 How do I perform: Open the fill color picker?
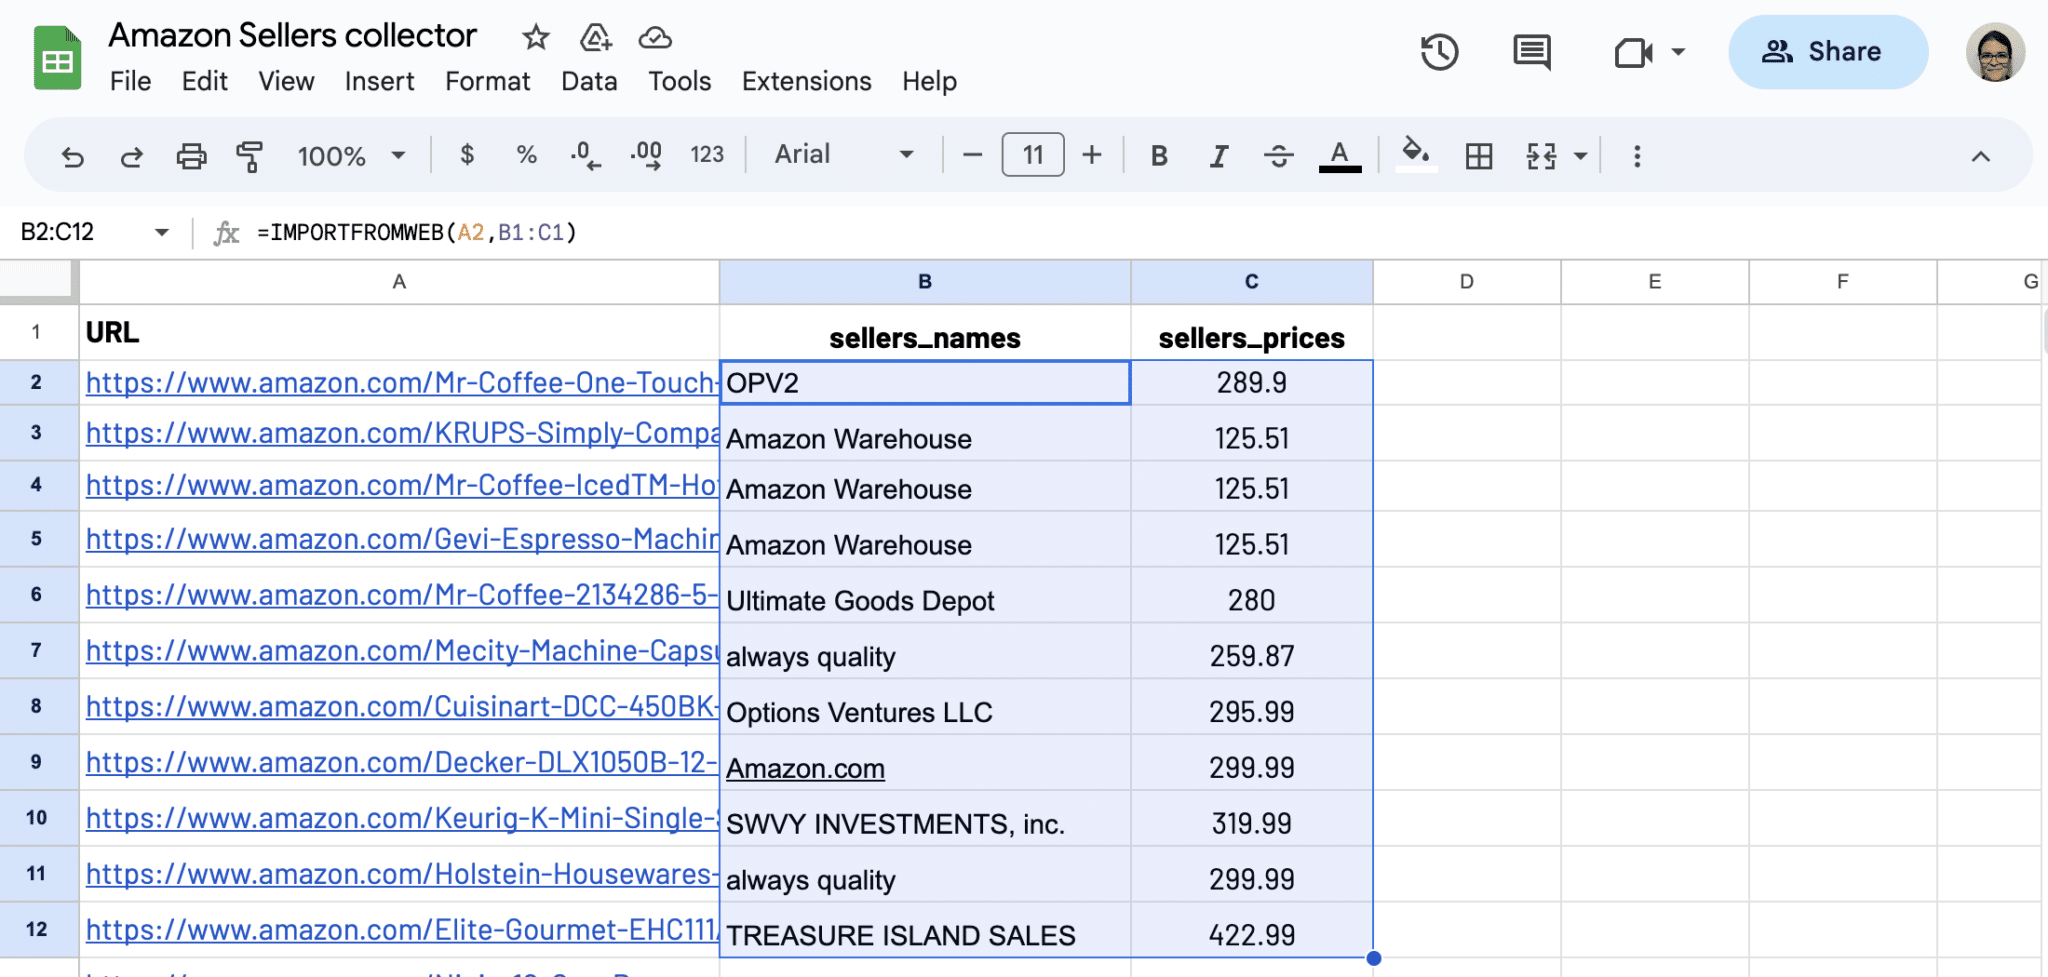1415,154
